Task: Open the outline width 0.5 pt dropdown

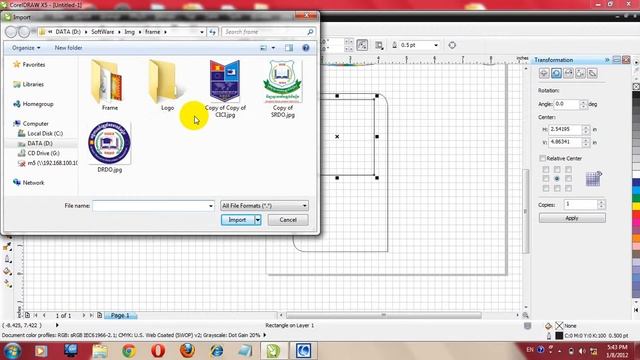Action: (436, 45)
